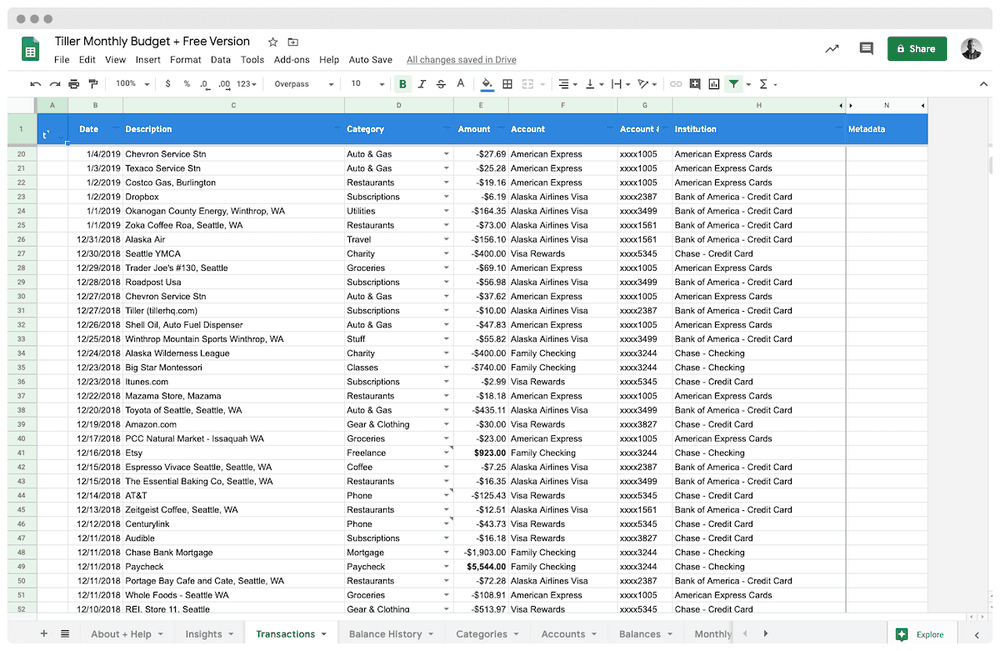Open the 123 number format dropdown
The width and height of the screenshot is (1000, 651).
pyautogui.click(x=246, y=84)
